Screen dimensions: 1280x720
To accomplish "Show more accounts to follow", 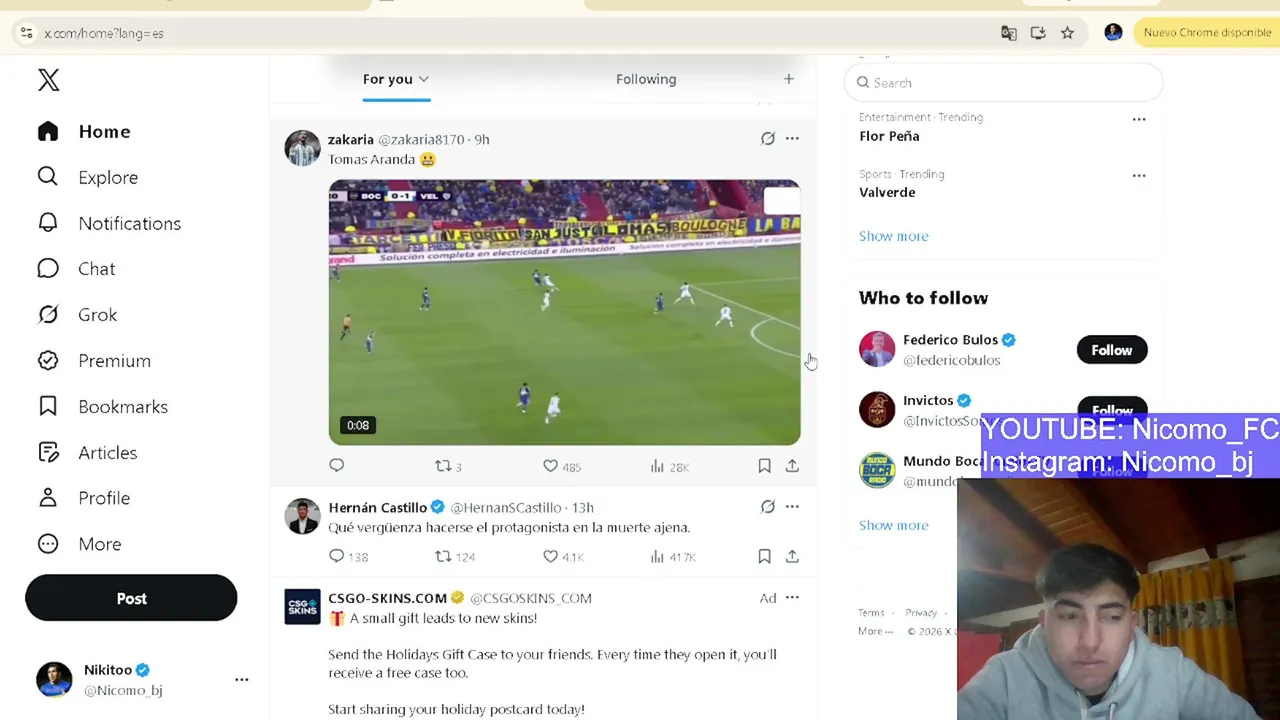I will (893, 525).
